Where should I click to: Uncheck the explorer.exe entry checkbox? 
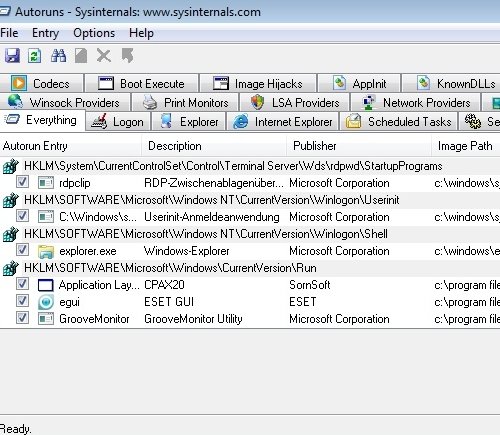22,250
